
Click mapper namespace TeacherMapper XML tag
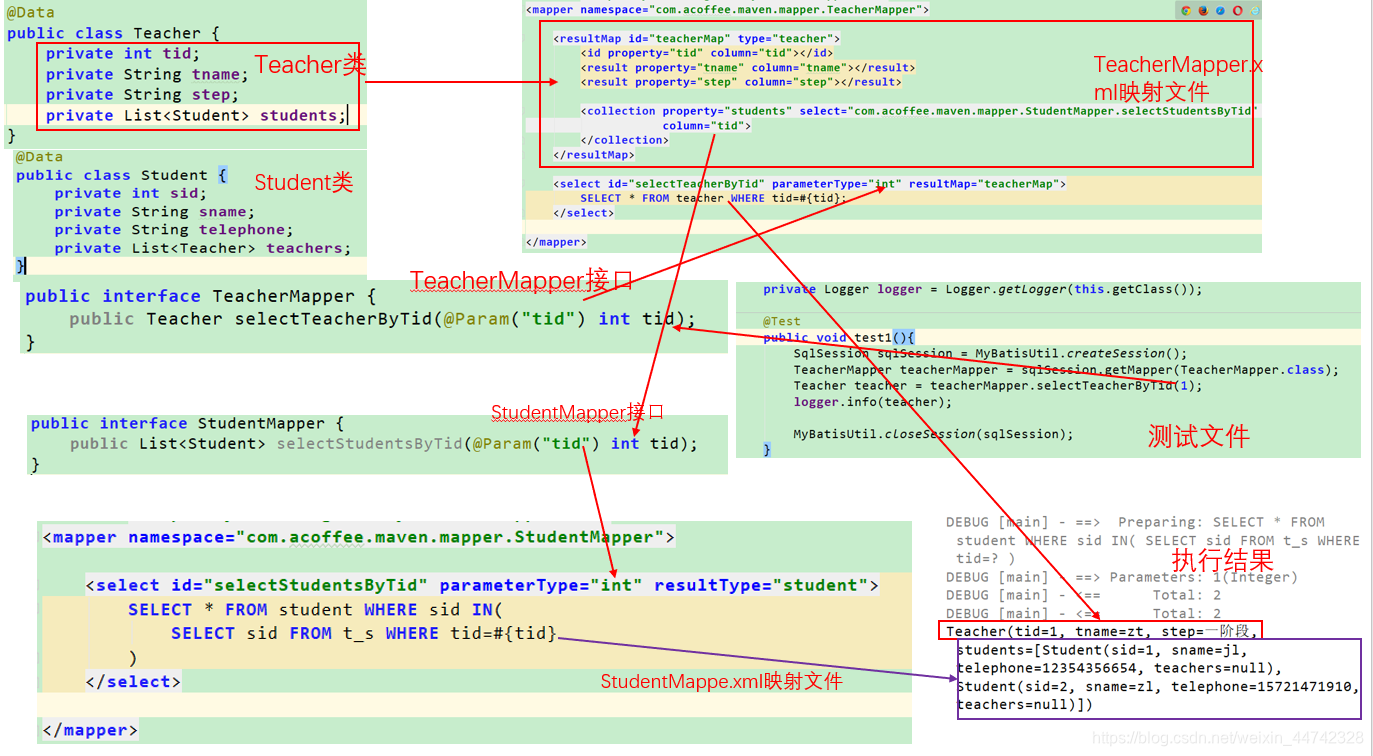[727, 10]
